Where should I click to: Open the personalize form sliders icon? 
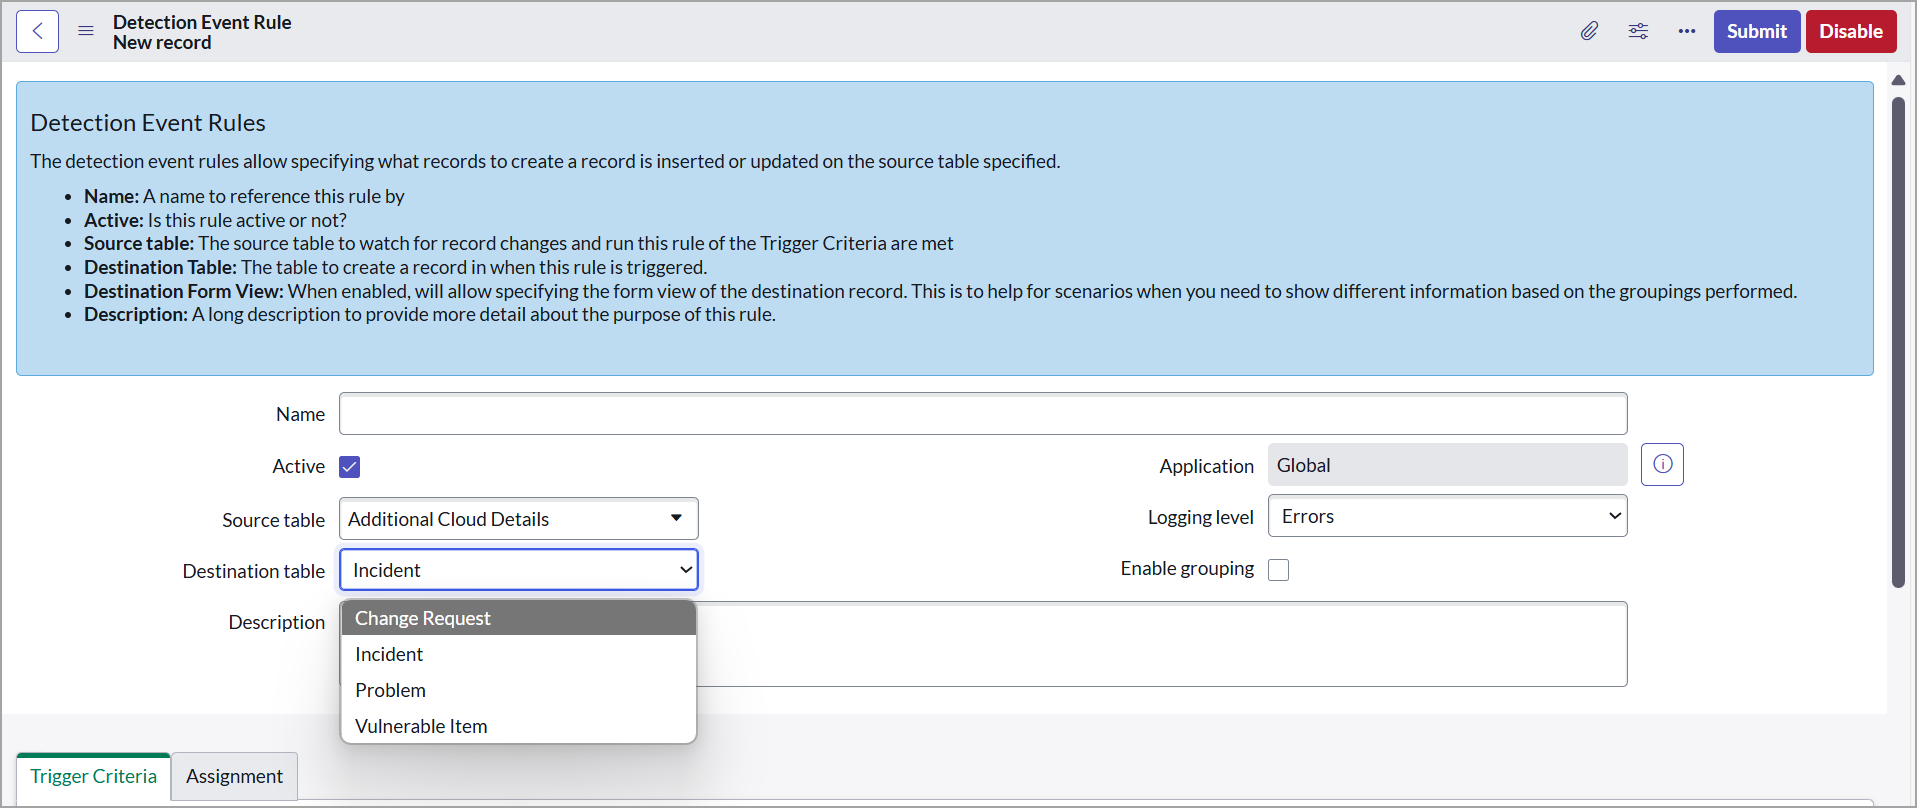[x=1638, y=31]
